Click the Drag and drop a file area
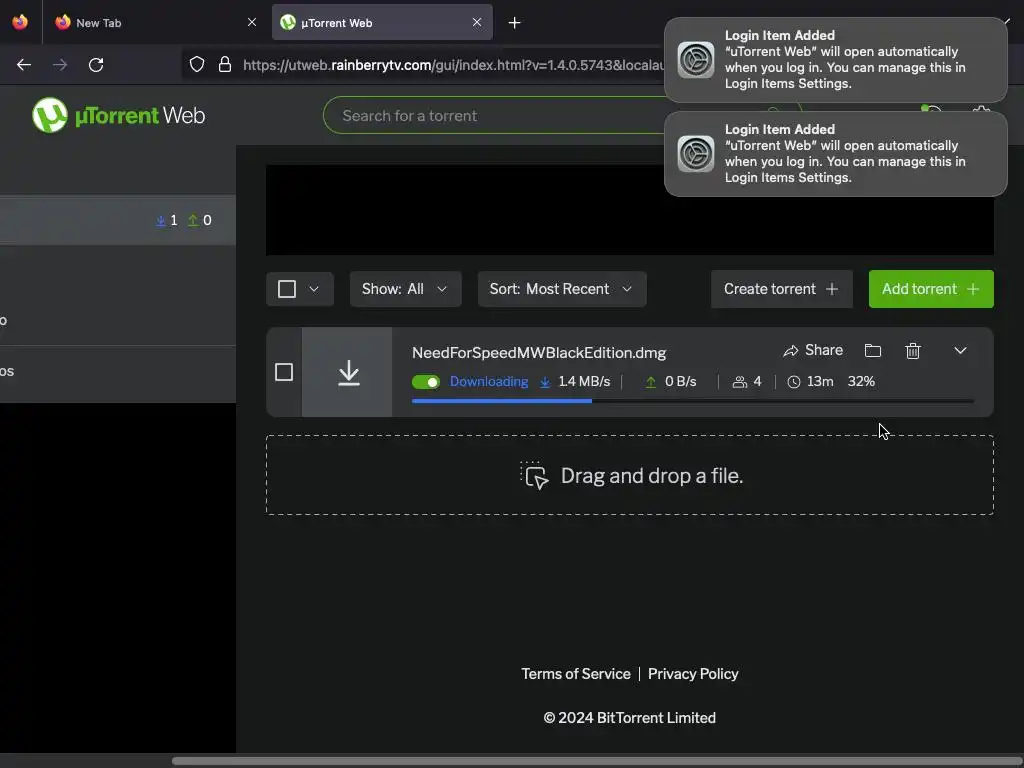 click(630, 475)
